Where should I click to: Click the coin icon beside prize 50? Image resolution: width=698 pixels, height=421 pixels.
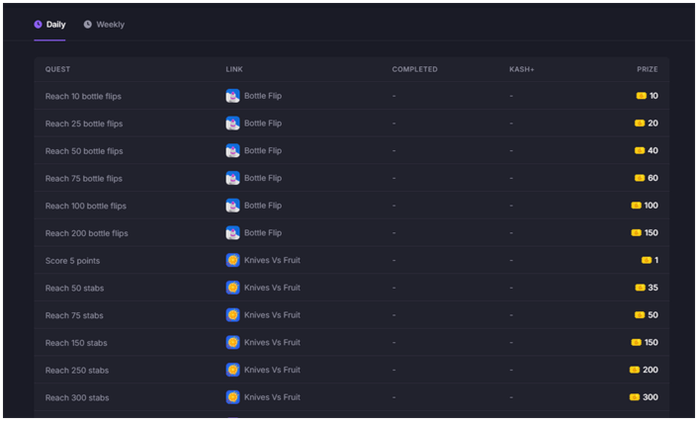click(x=640, y=315)
